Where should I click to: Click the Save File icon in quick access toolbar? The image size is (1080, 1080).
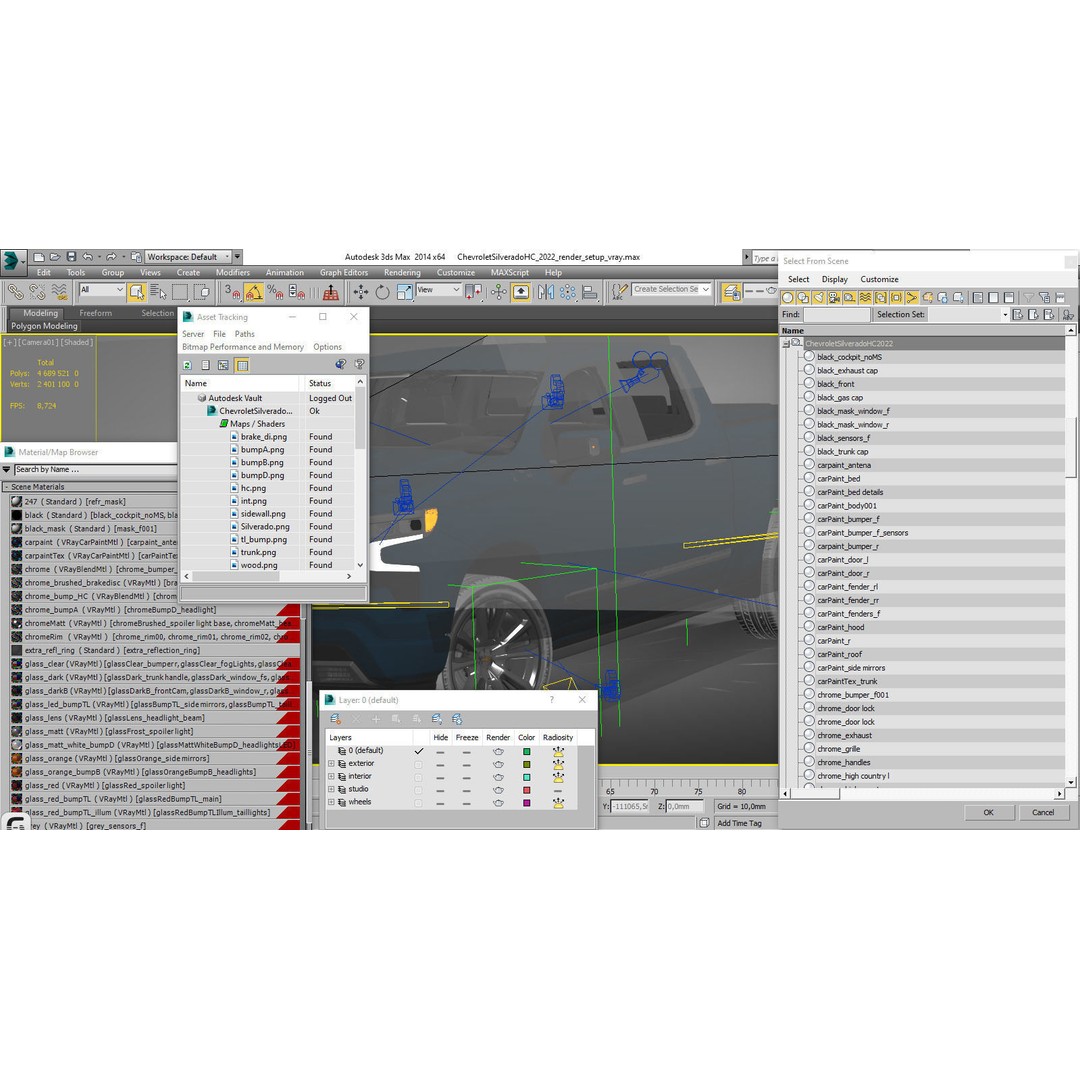(72, 257)
